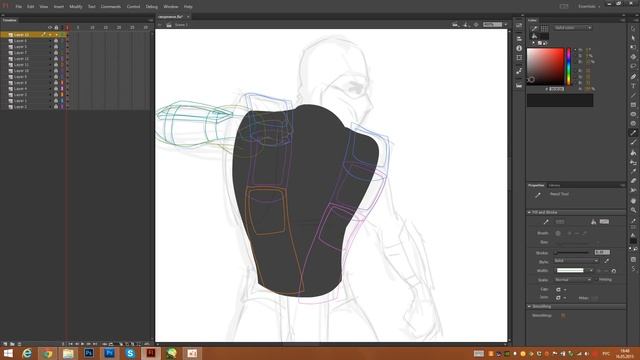Toggle lock on Layer 6
The image size is (640, 360).
(x=56, y=41)
